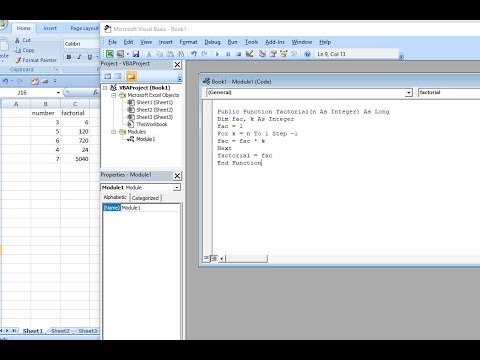
Task: Toggle Bold in Excel Font group
Action: pyautogui.click(x=69, y=57)
